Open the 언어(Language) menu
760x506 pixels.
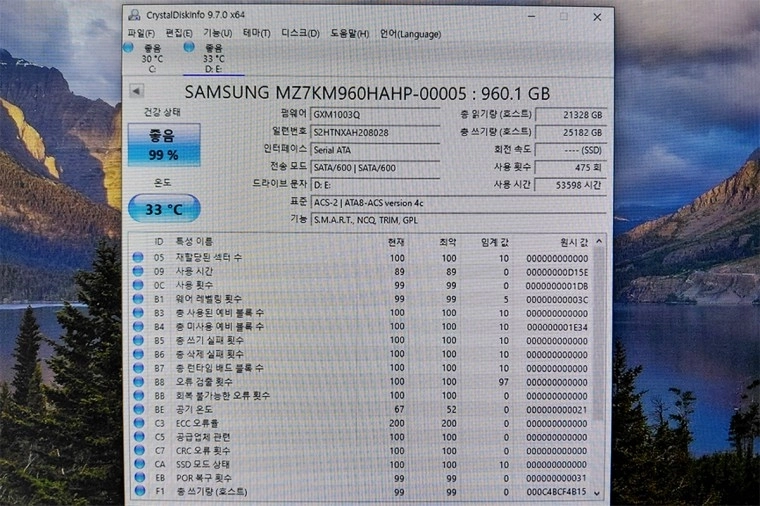coord(410,34)
